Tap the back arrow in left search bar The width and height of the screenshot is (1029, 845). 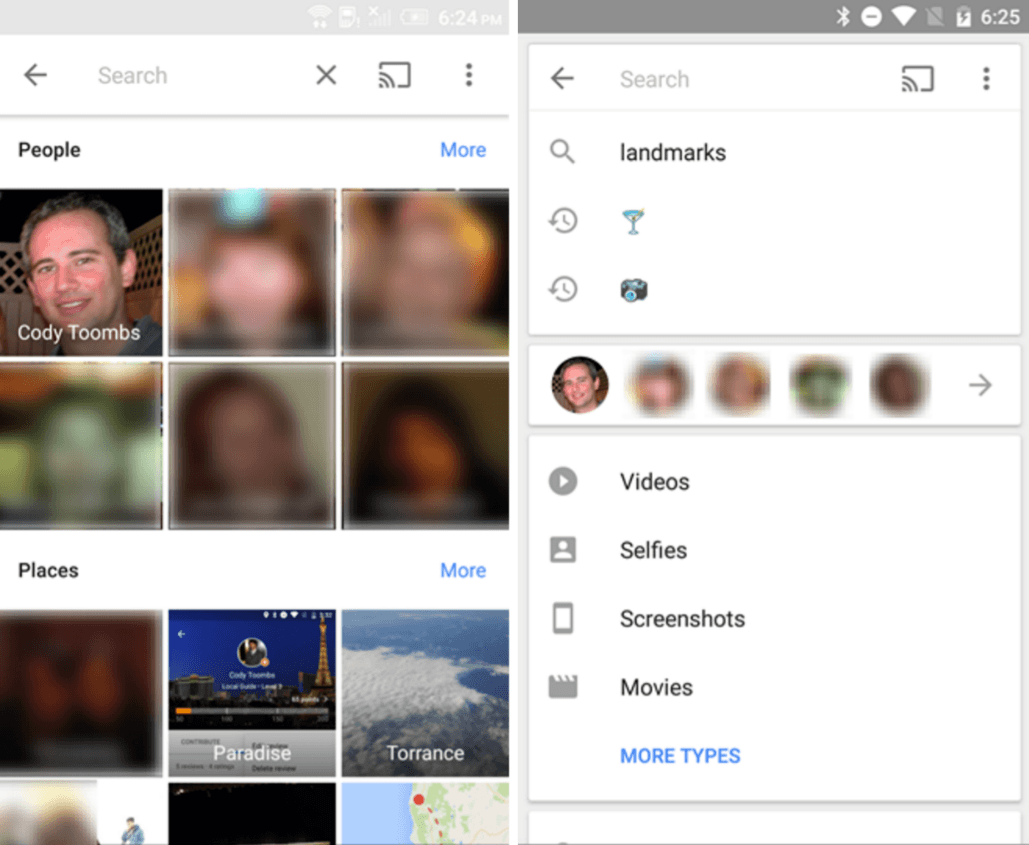point(36,76)
